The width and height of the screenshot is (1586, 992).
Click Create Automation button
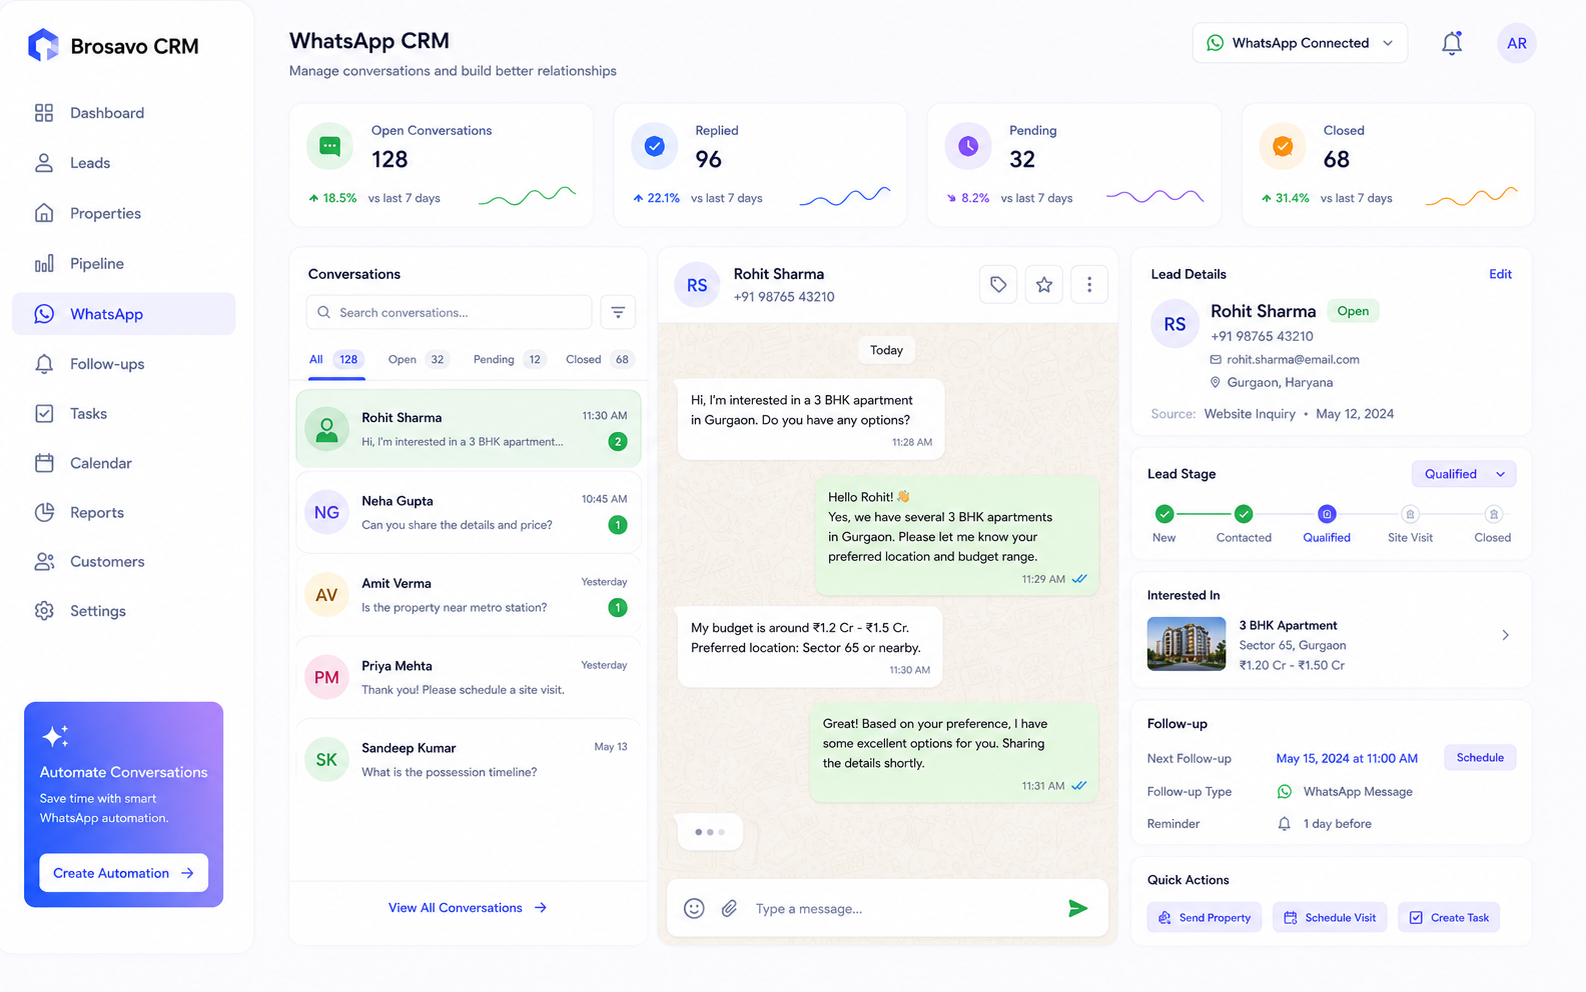123,873
